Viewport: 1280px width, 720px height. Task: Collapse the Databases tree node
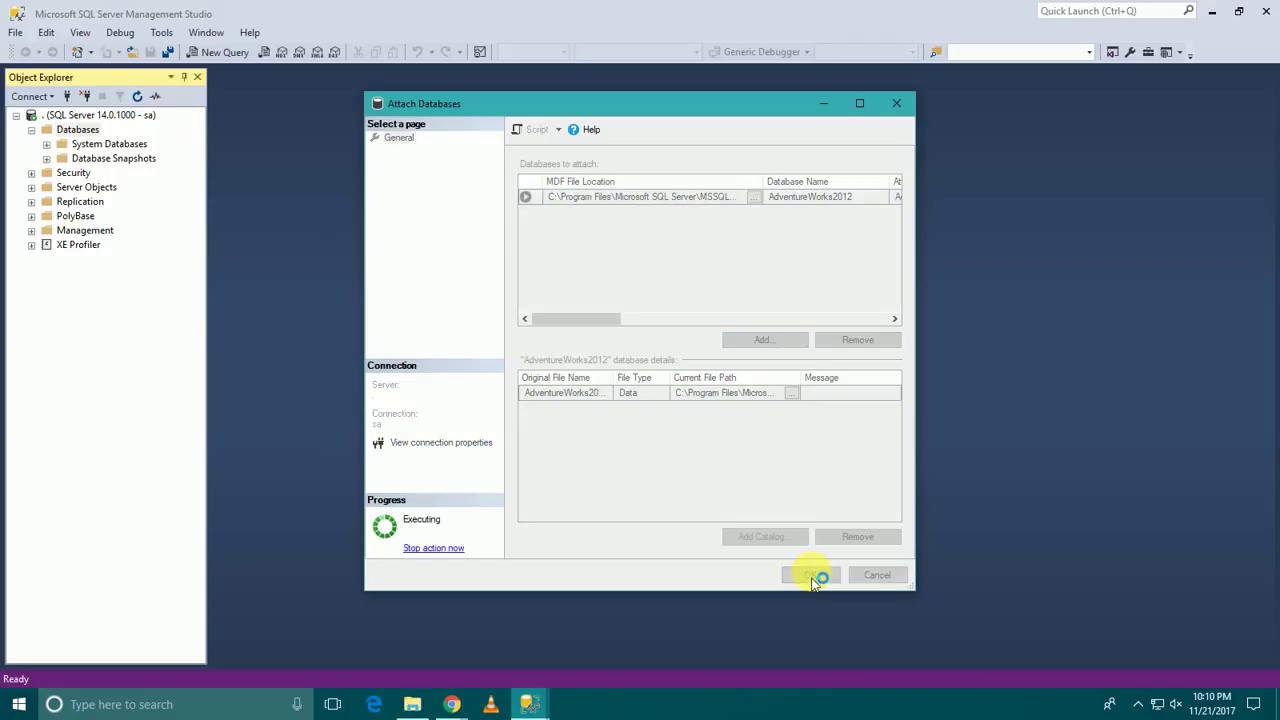pyautogui.click(x=31, y=130)
